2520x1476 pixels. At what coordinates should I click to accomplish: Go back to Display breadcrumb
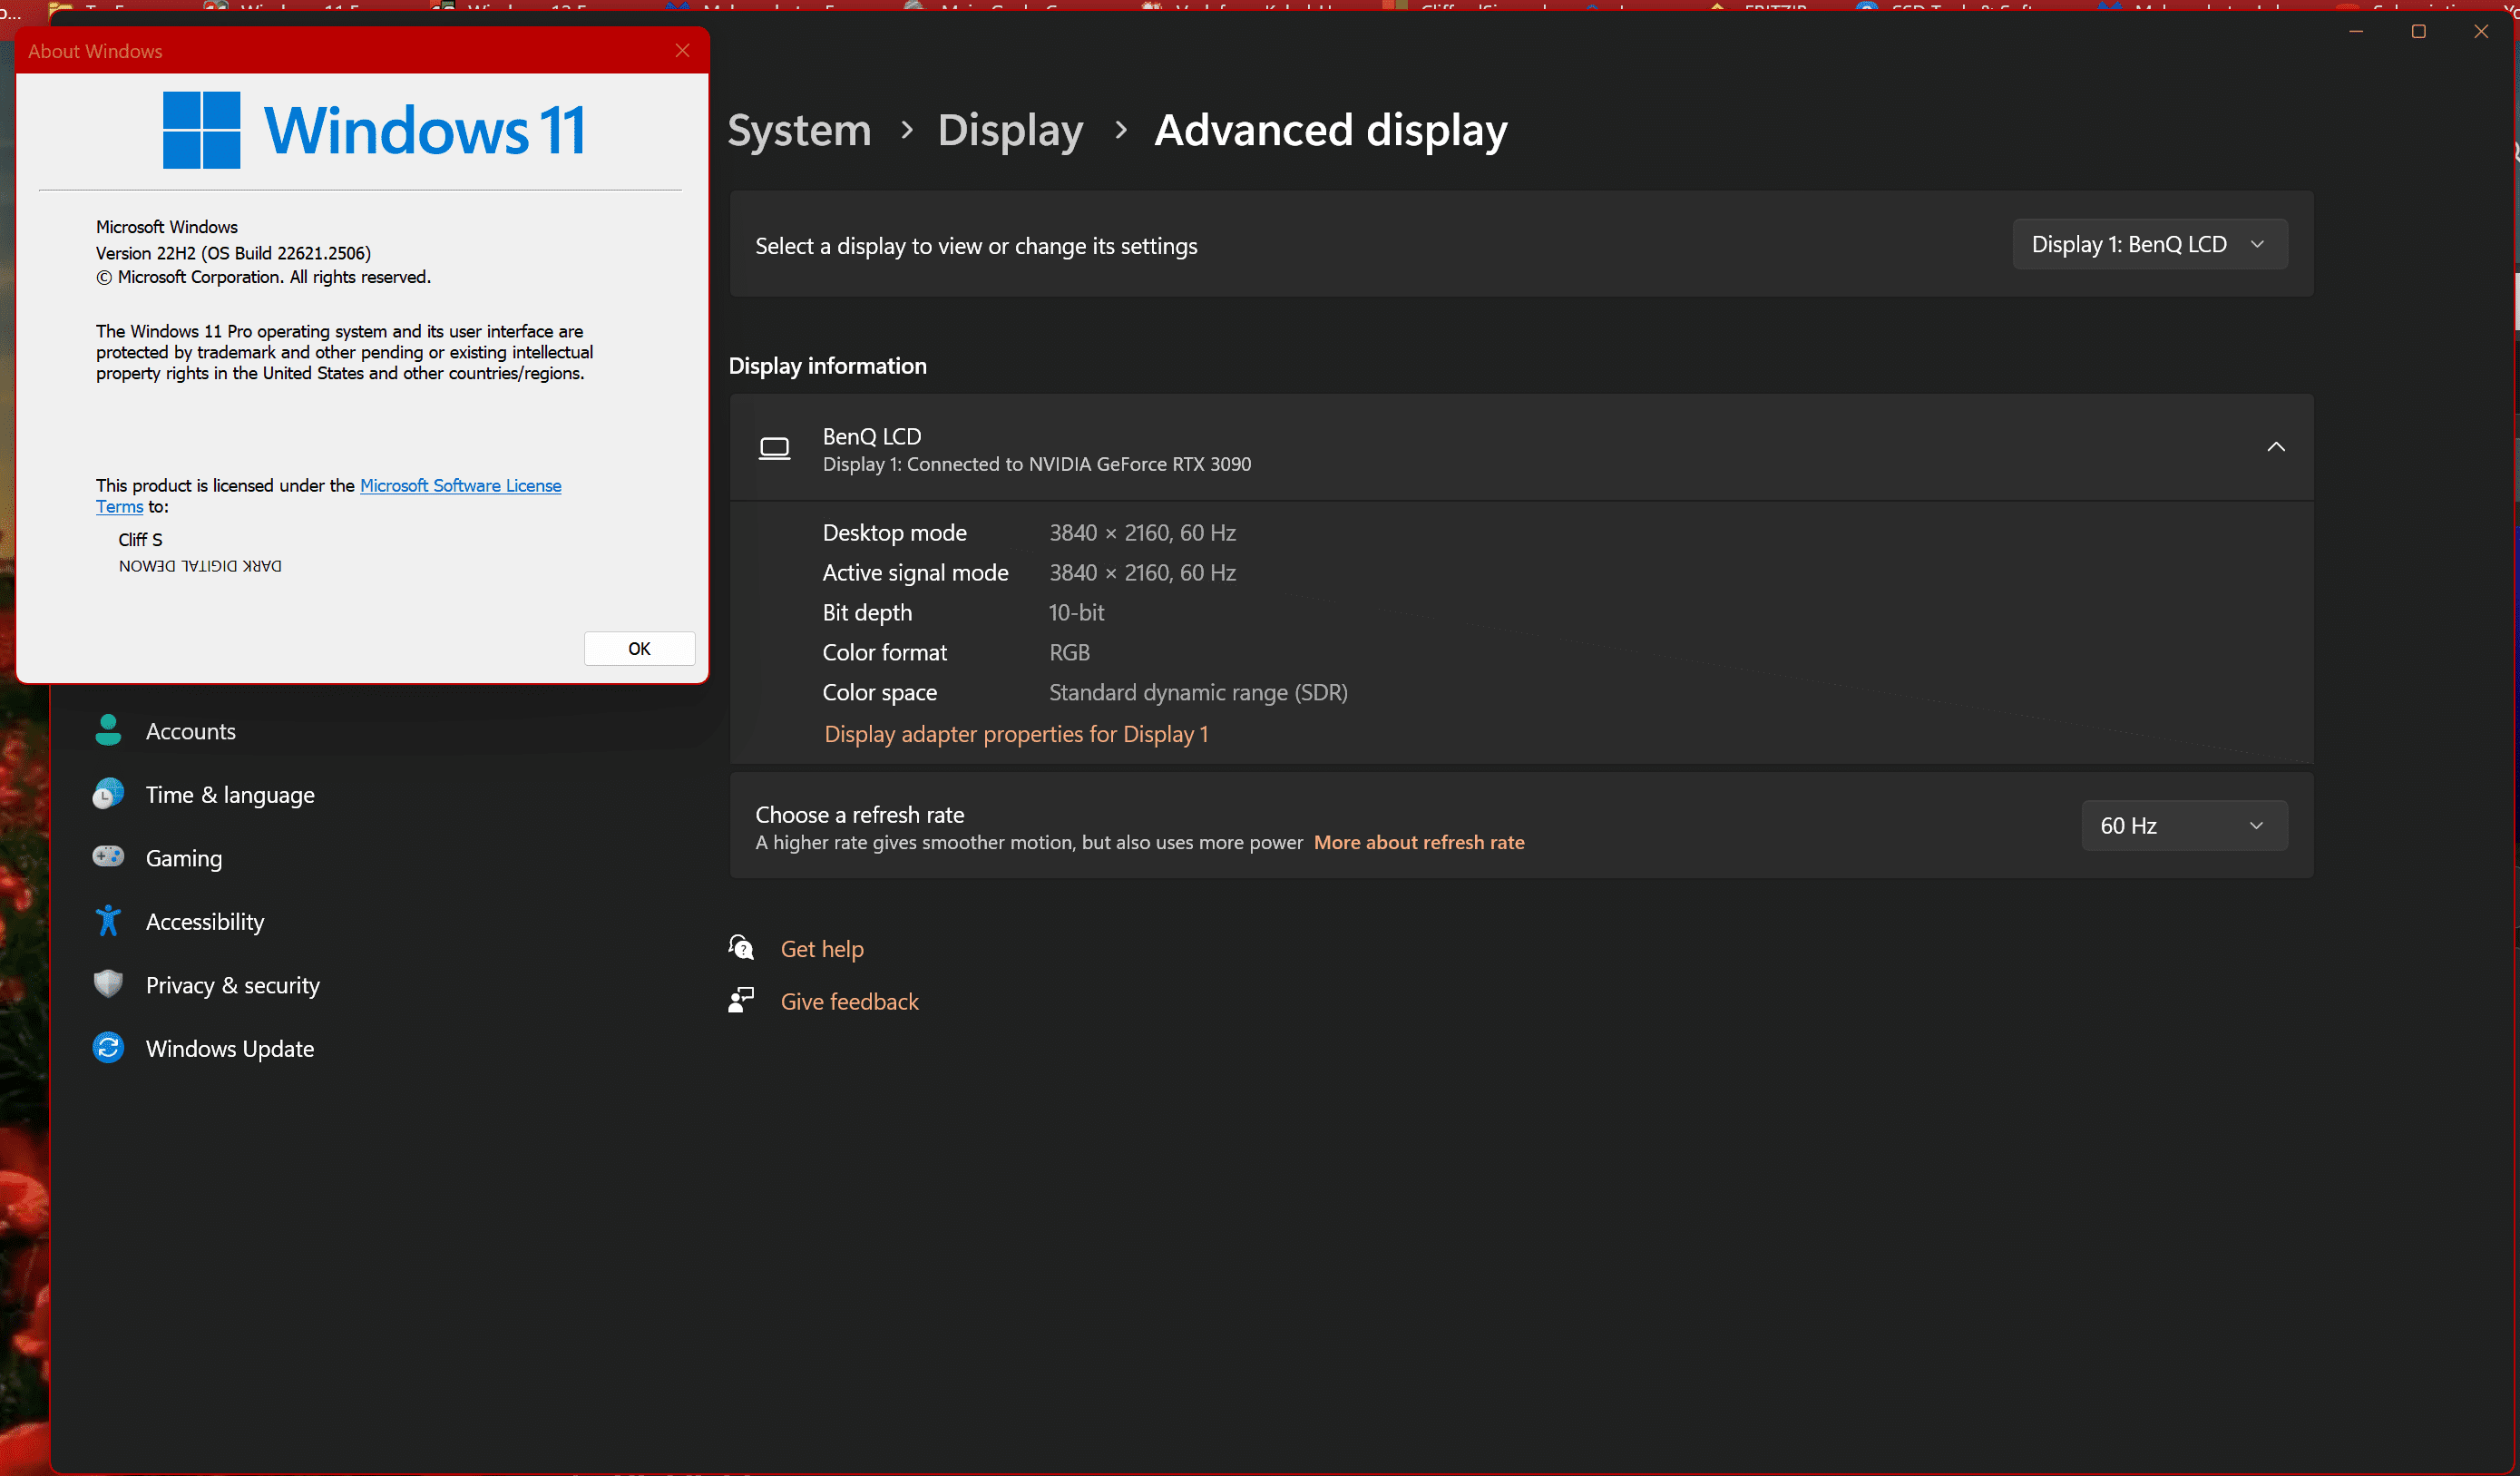tap(1010, 130)
